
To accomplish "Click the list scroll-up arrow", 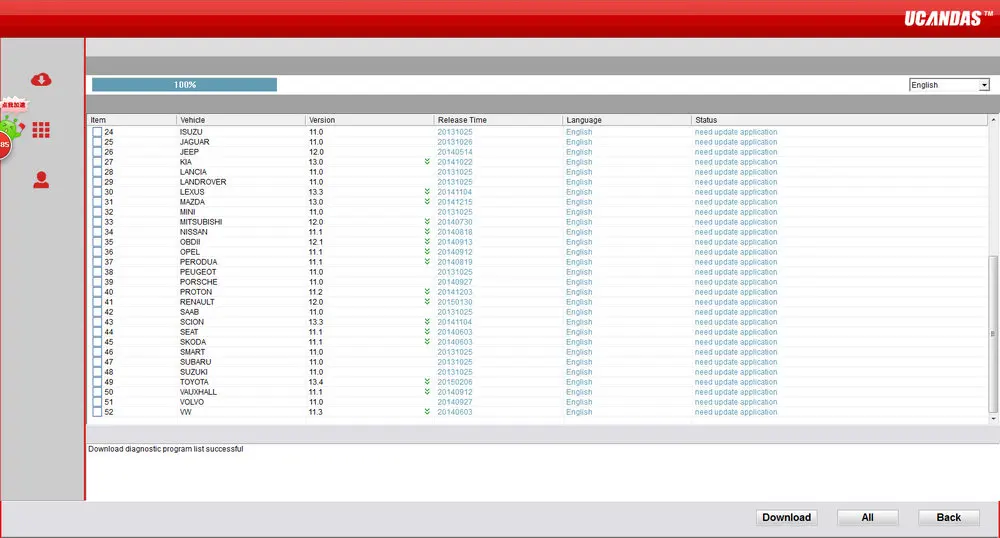I will 993,120.
